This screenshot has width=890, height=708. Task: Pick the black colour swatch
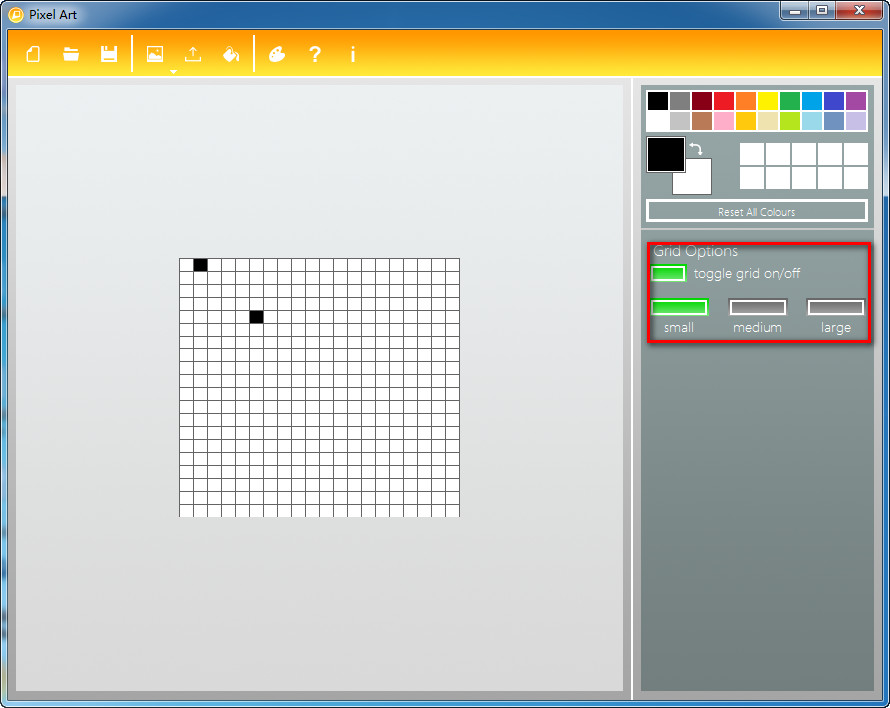pos(657,101)
